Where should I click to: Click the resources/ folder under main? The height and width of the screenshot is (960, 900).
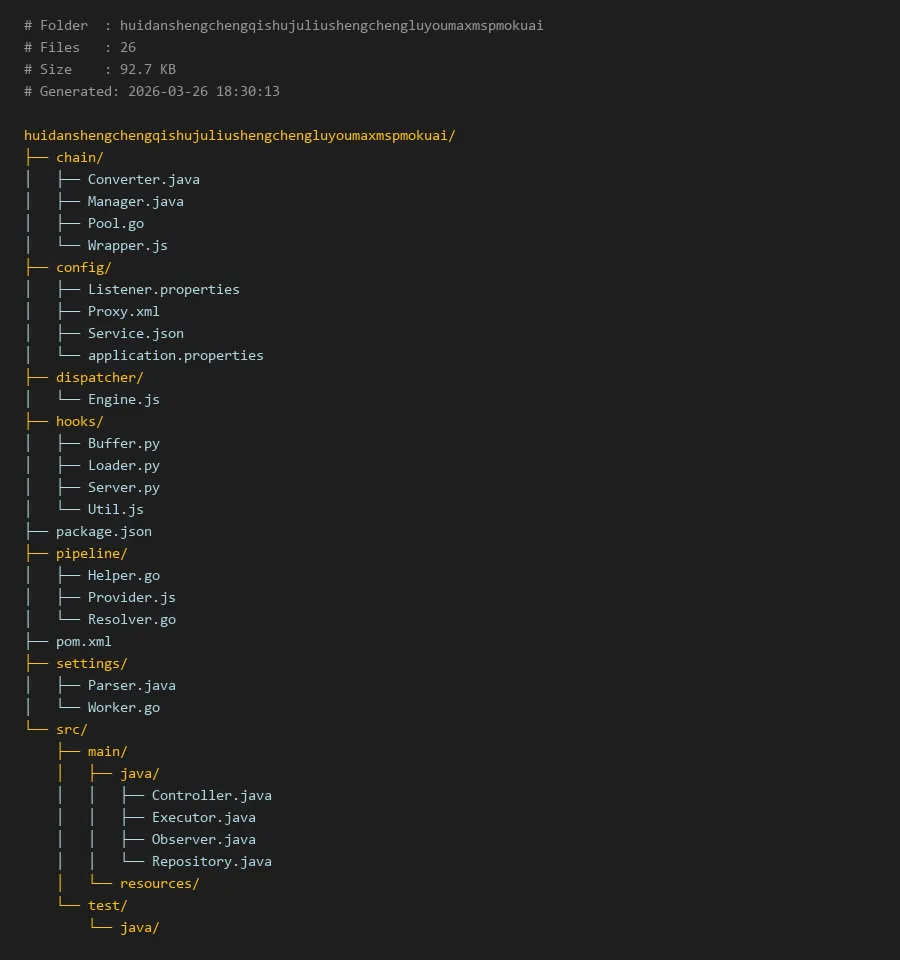click(159, 883)
